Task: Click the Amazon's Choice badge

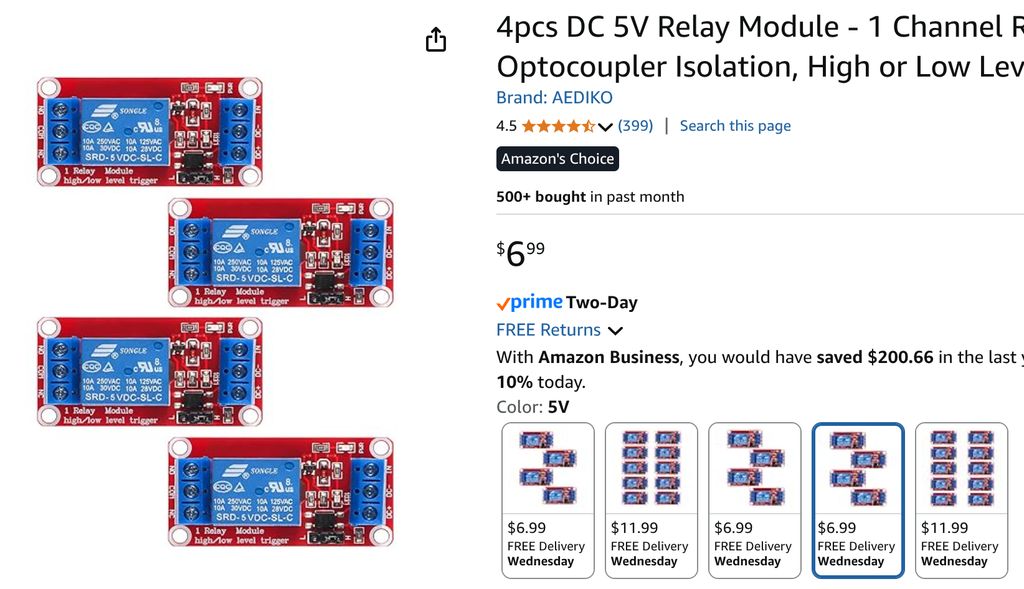Action: click(x=558, y=159)
